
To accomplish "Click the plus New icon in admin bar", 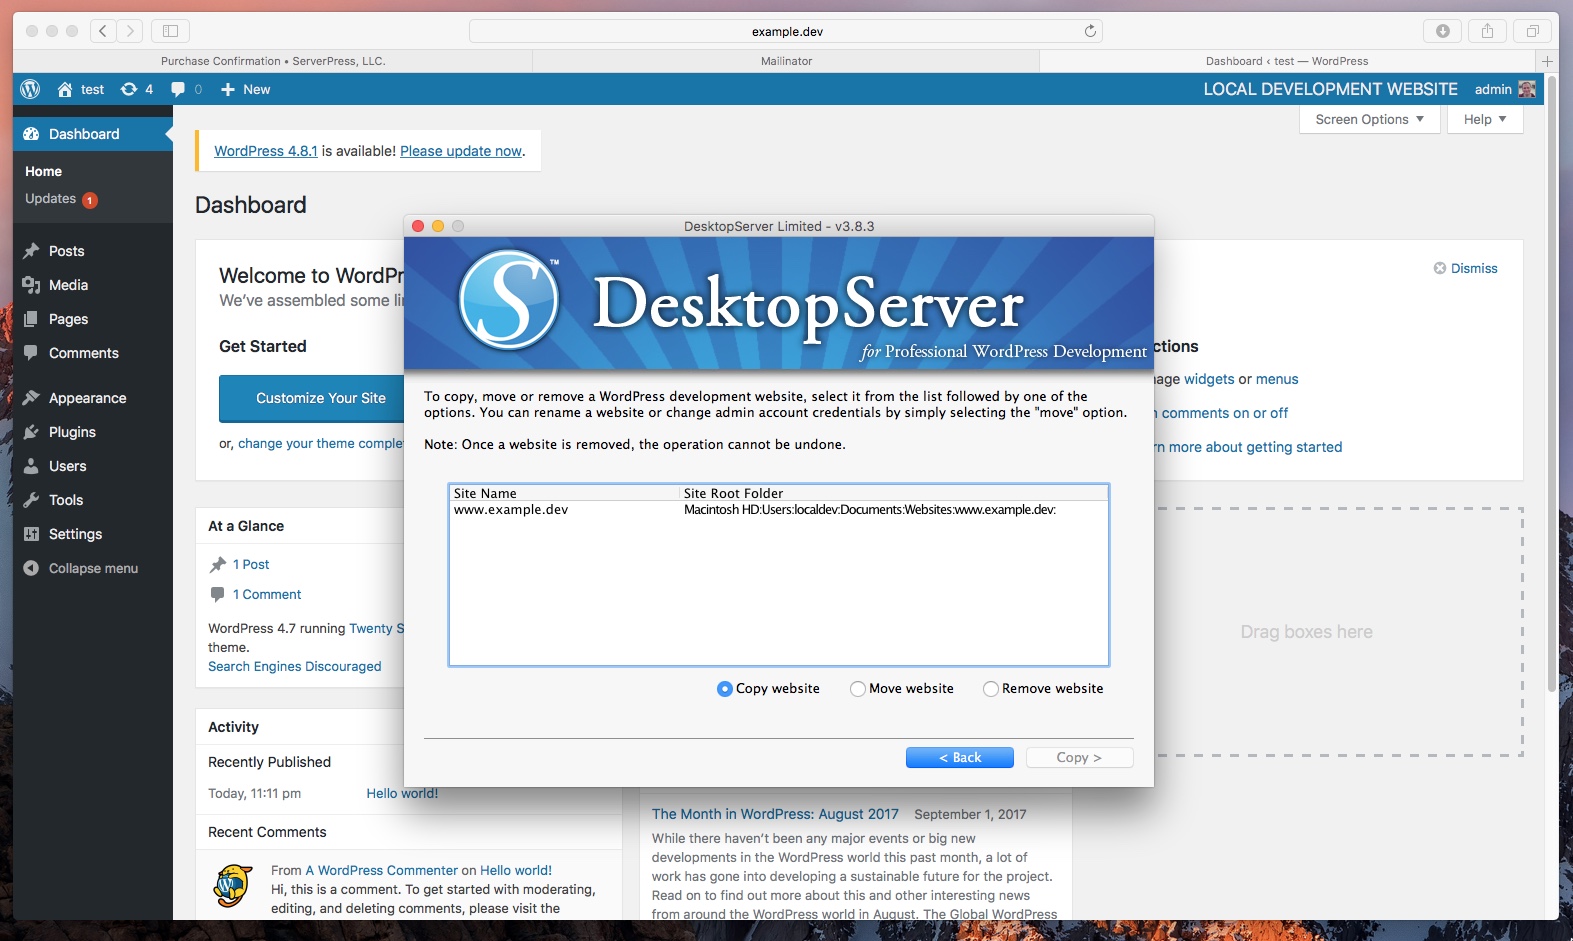I will (x=228, y=89).
